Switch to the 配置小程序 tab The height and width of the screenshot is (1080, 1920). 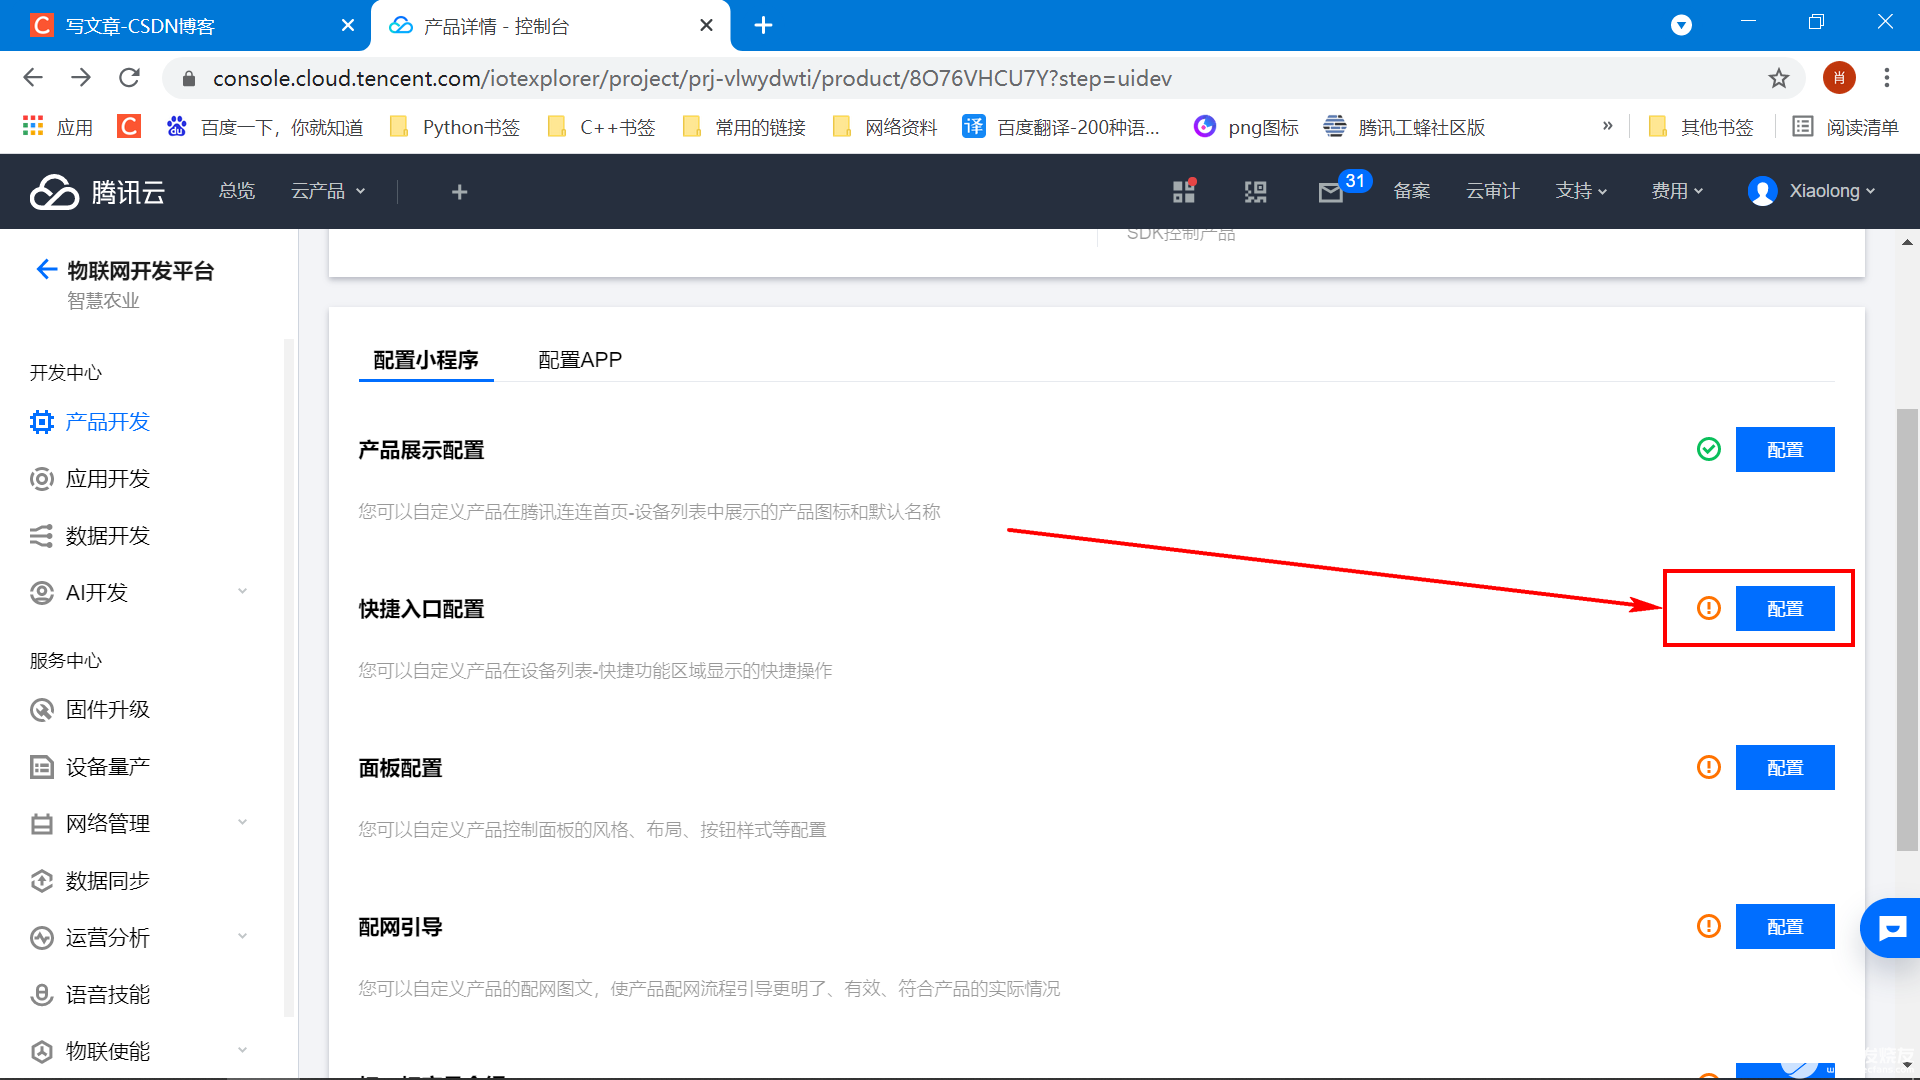426,360
